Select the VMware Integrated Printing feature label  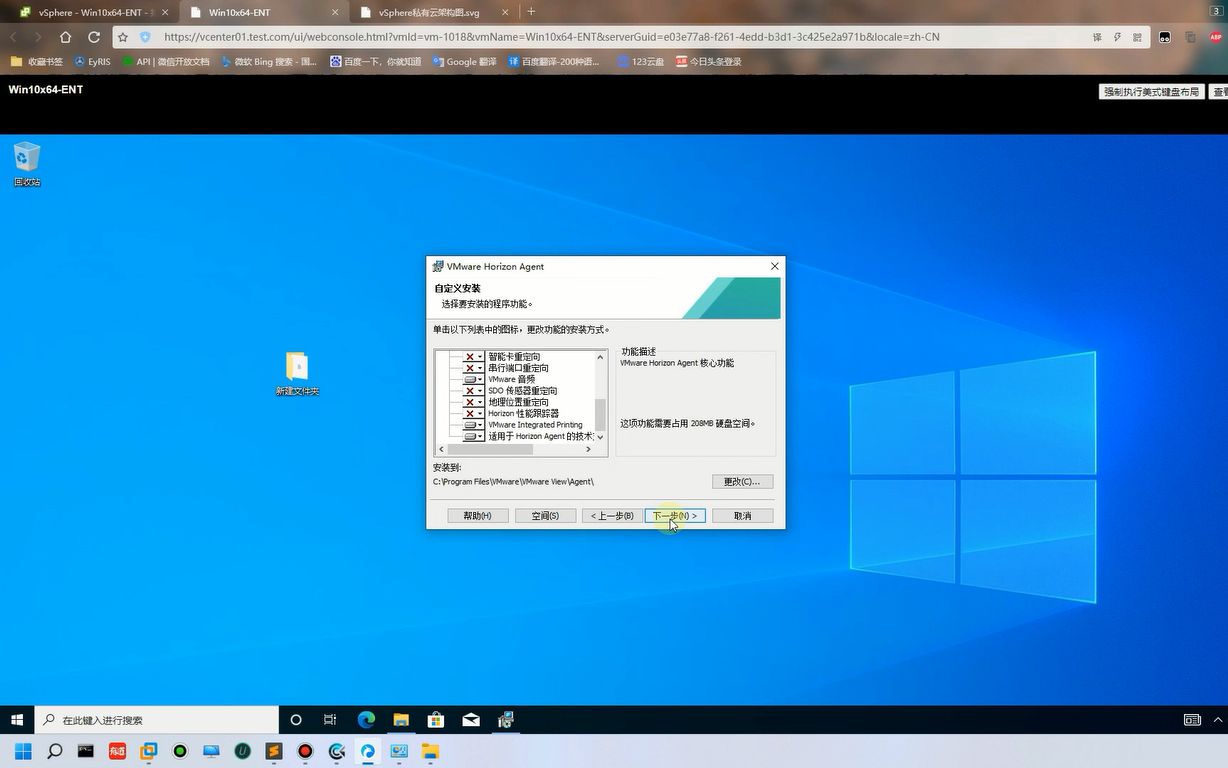(x=535, y=425)
